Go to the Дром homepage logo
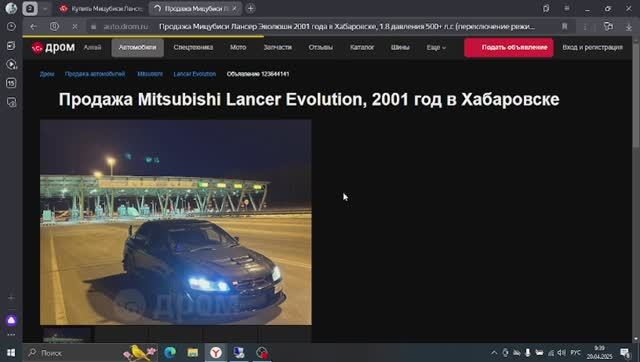The width and height of the screenshot is (640, 362). (53, 48)
